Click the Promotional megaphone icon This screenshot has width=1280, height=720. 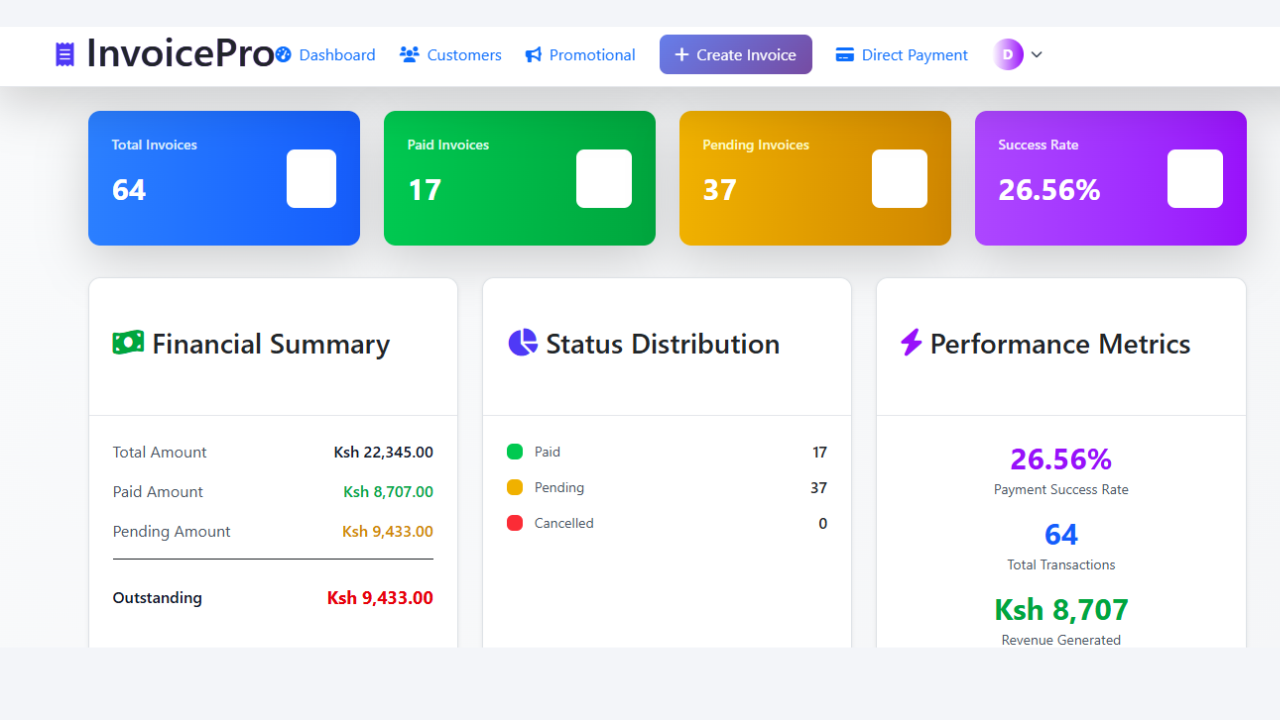pyautogui.click(x=533, y=55)
